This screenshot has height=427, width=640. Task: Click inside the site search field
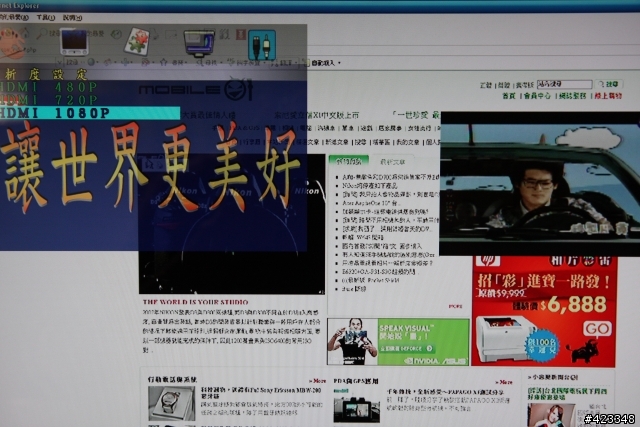564,84
